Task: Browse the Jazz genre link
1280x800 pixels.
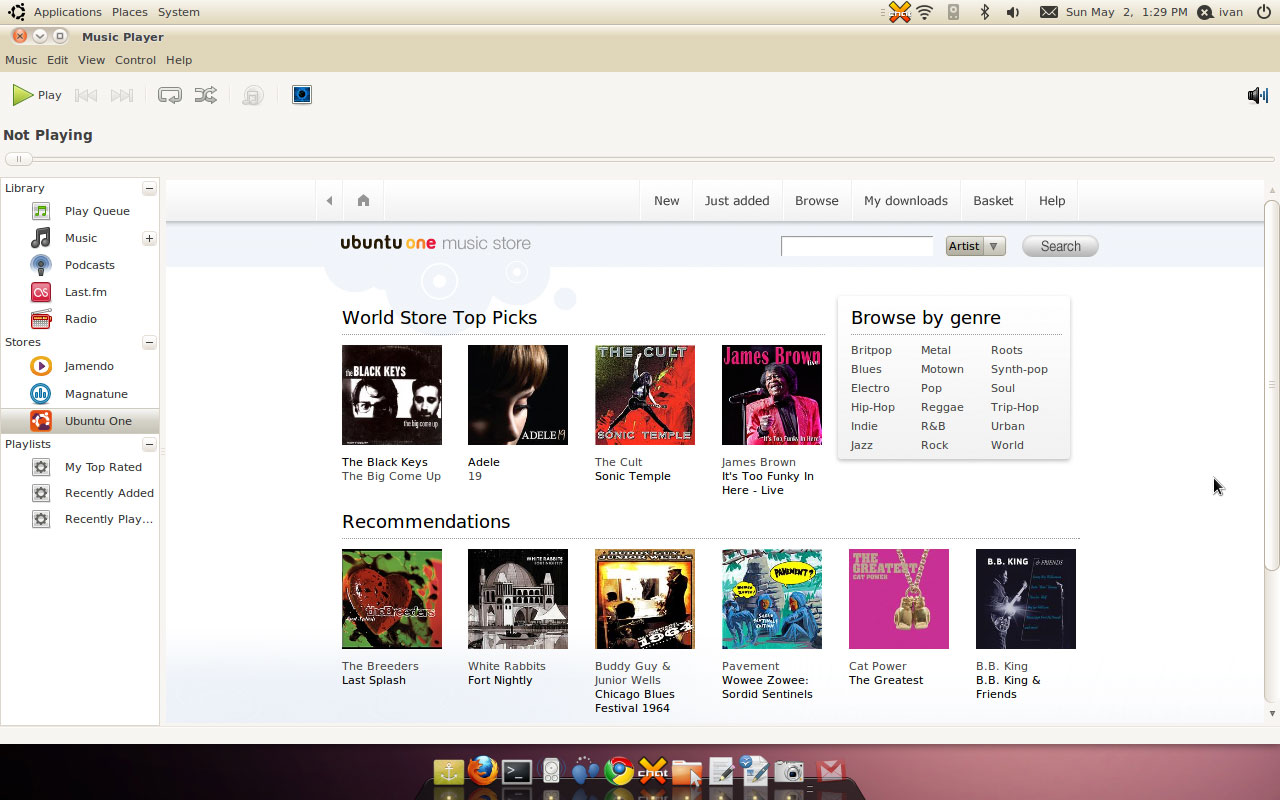Action: pos(861,445)
